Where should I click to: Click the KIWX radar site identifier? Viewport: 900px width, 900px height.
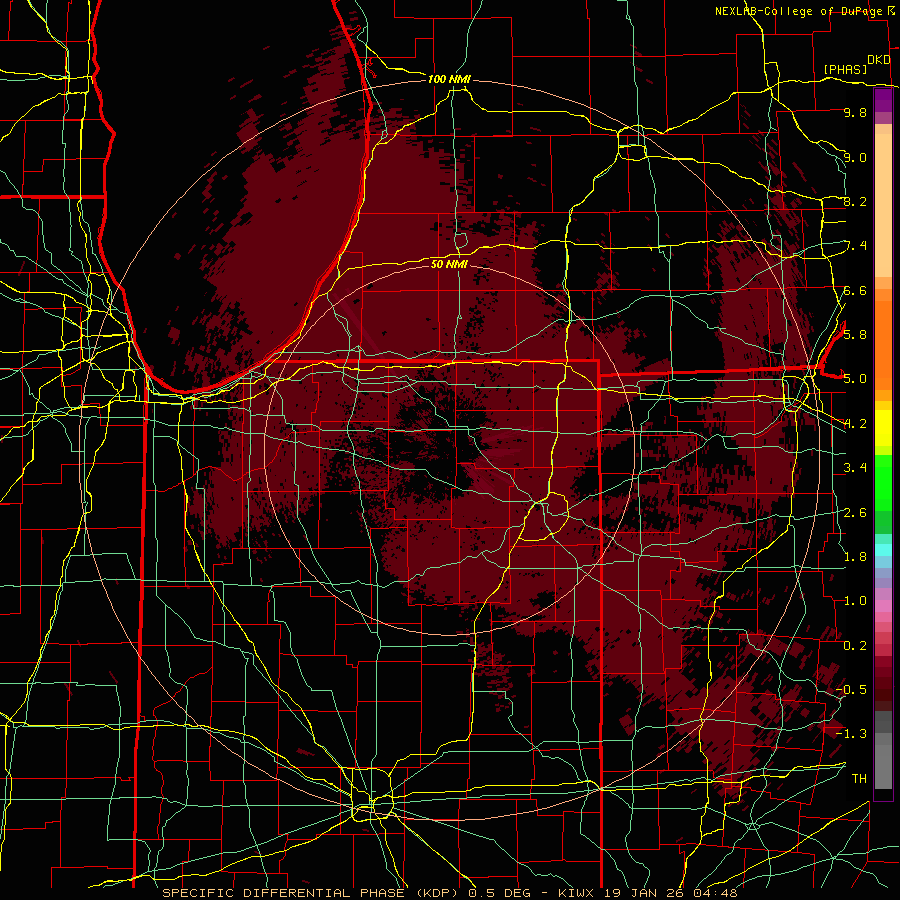(x=576, y=893)
